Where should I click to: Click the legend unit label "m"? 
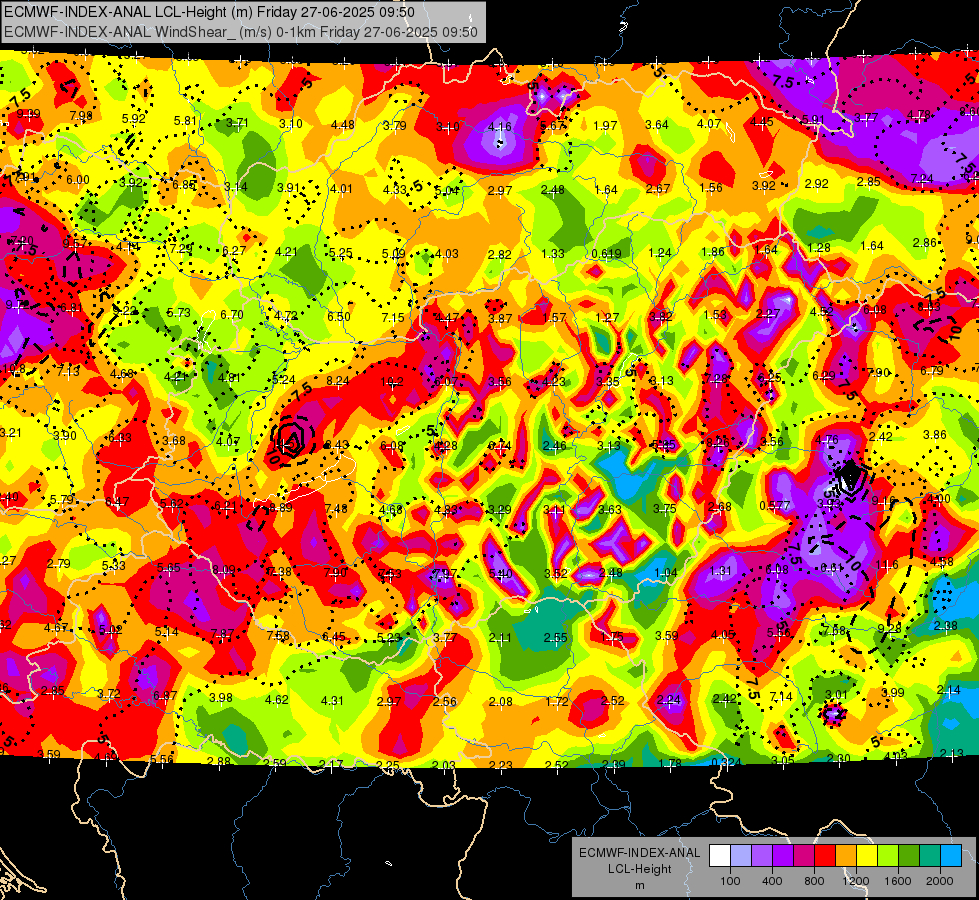639,885
